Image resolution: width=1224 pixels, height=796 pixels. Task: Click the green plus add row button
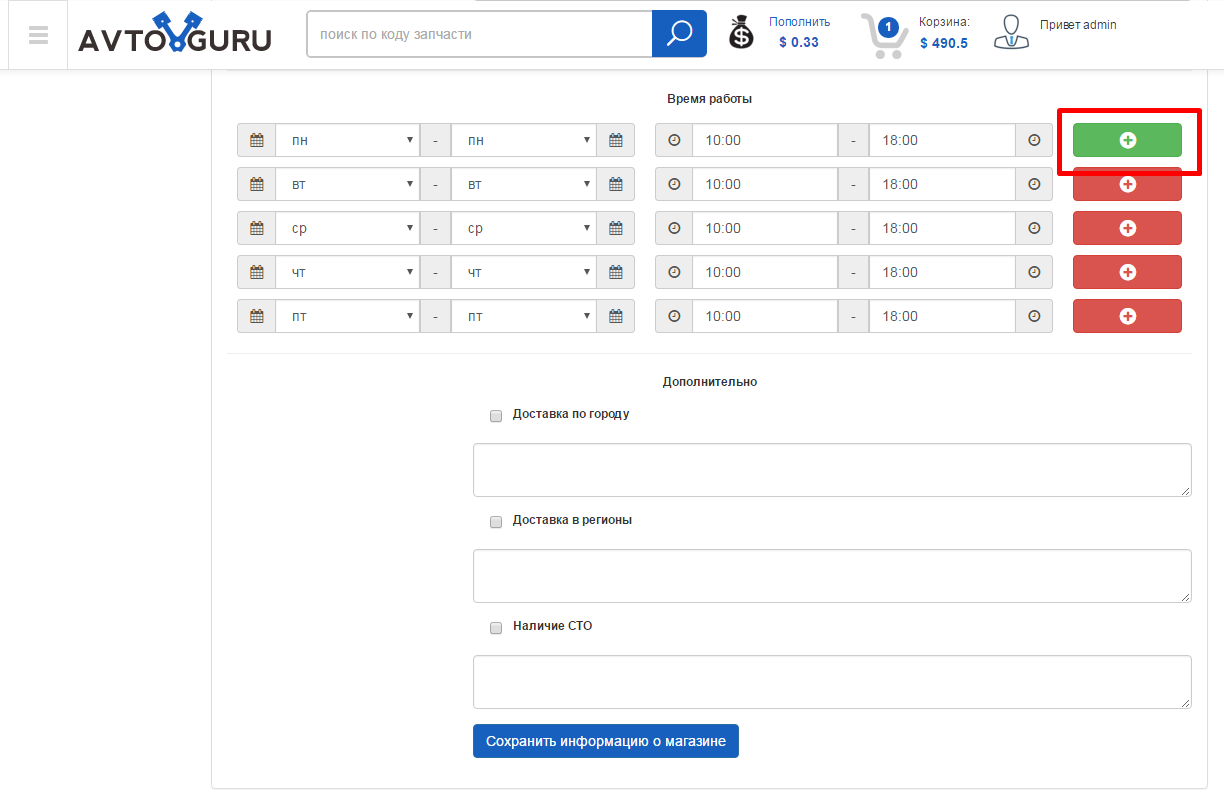(1127, 140)
